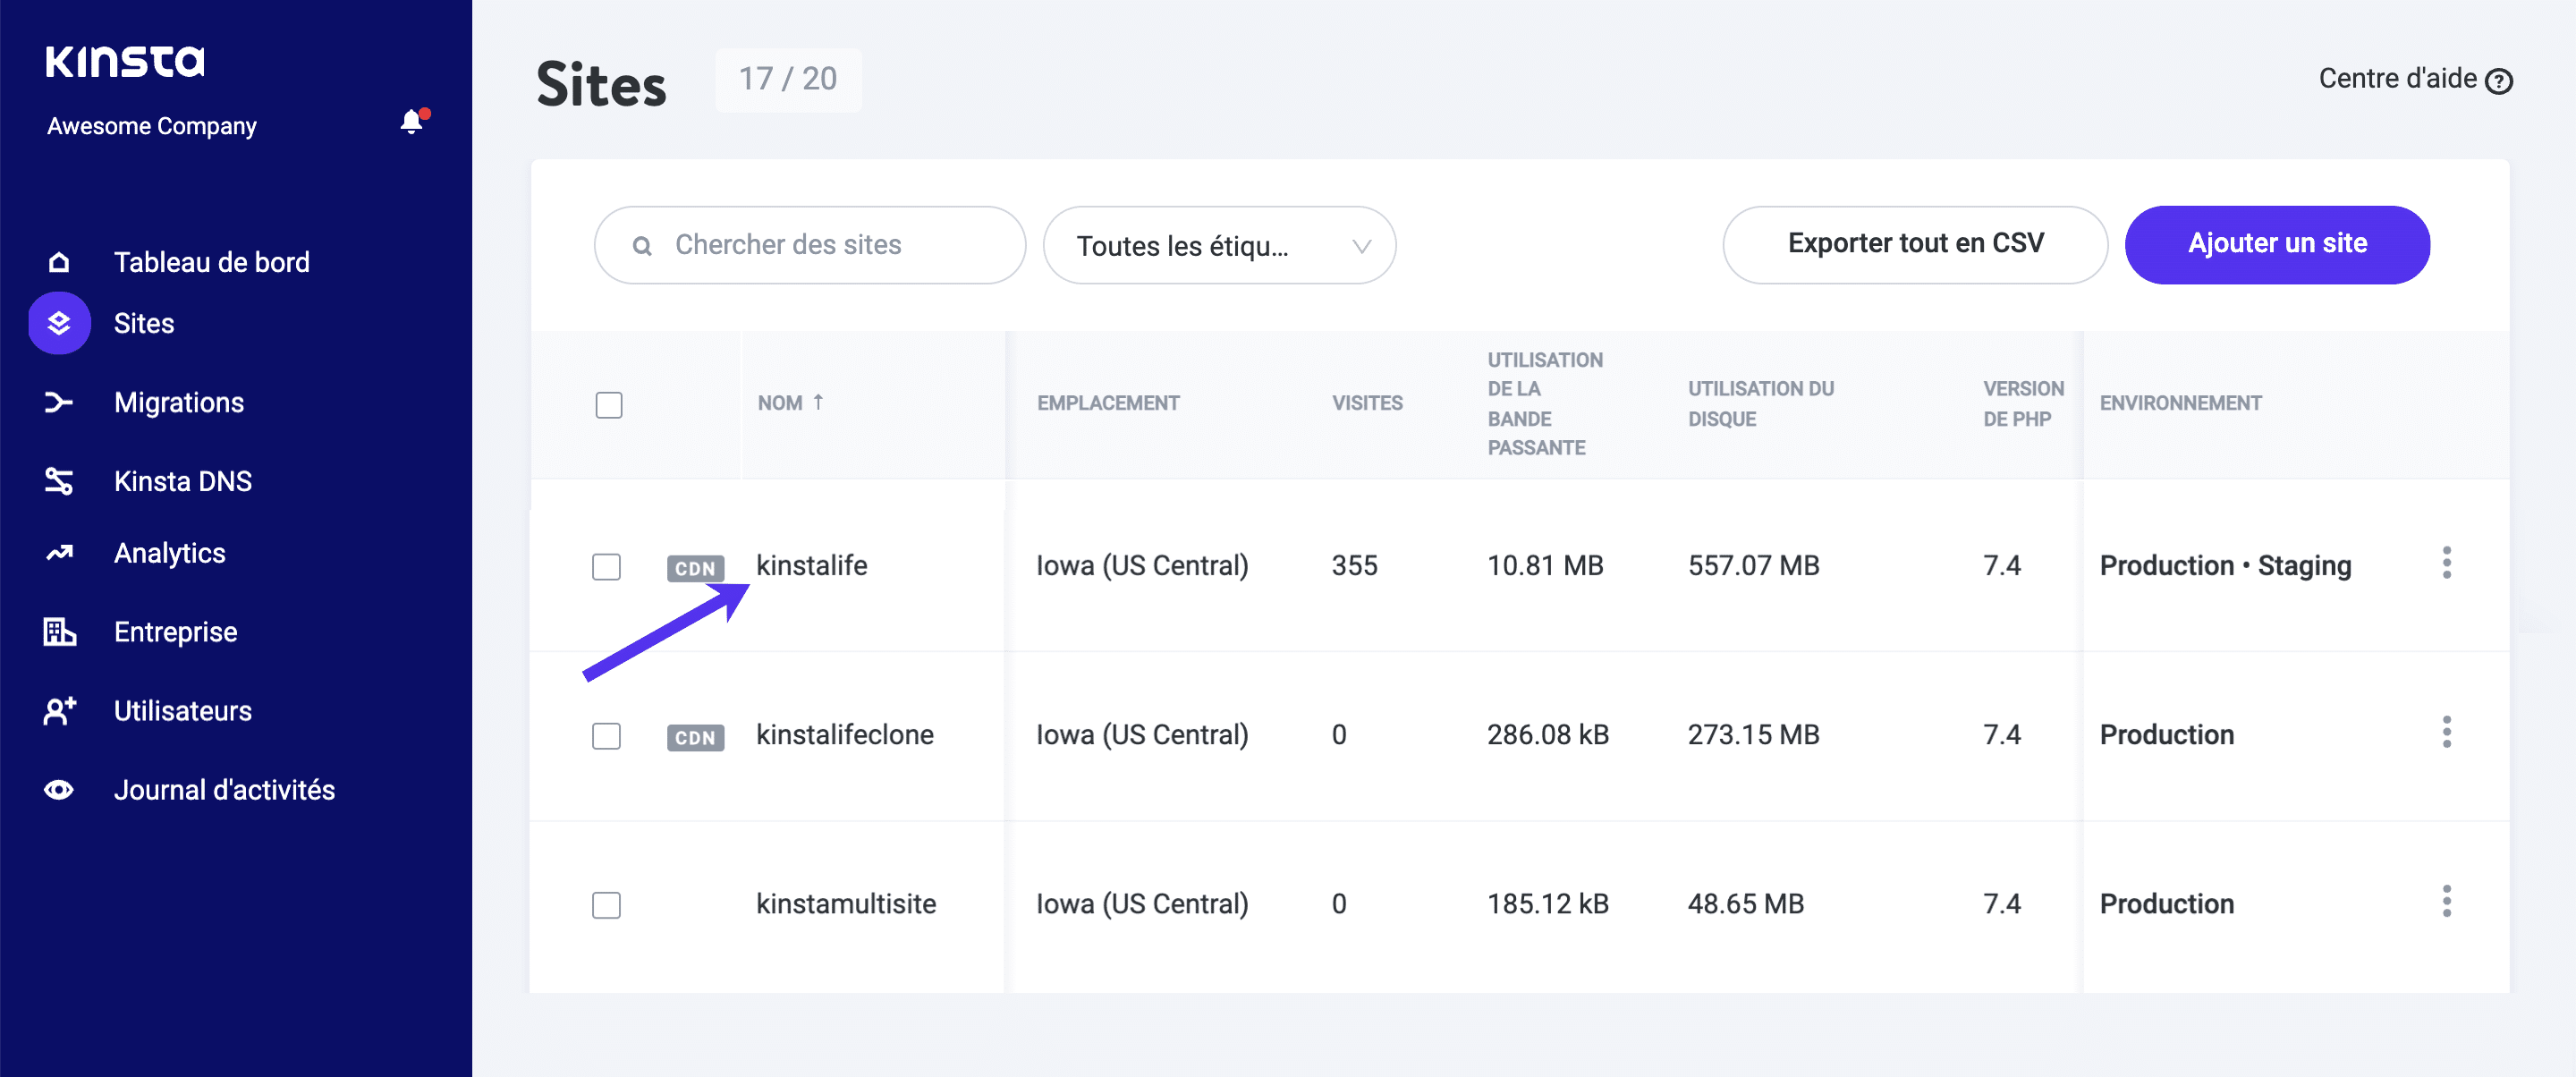
Task: Click the Kinsta logo
Action: (x=124, y=60)
